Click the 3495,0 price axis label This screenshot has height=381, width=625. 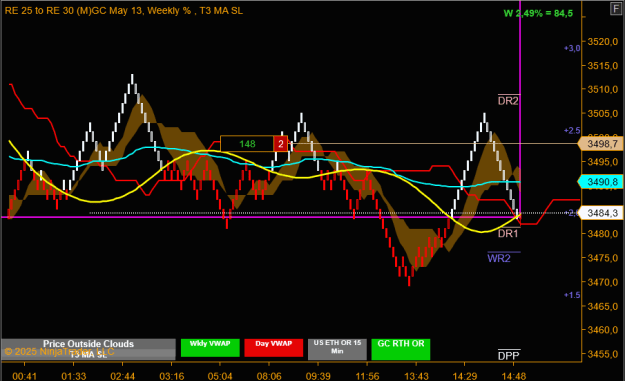coord(603,162)
